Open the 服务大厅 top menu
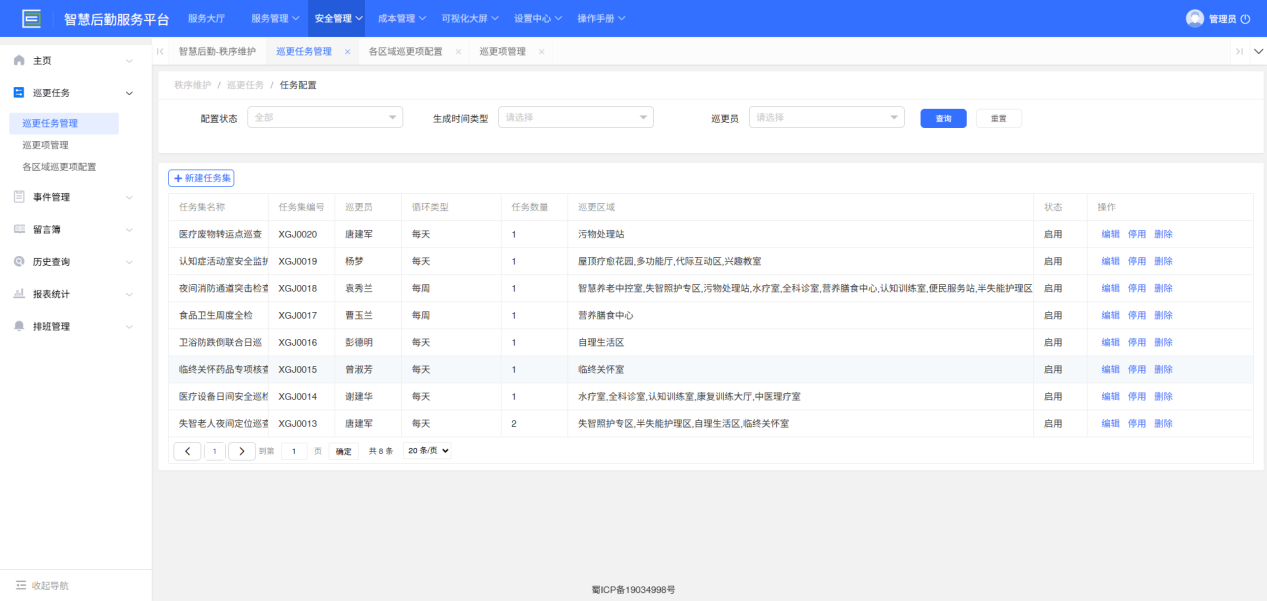Image resolution: width=1267 pixels, height=601 pixels. click(x=206, y=18)
